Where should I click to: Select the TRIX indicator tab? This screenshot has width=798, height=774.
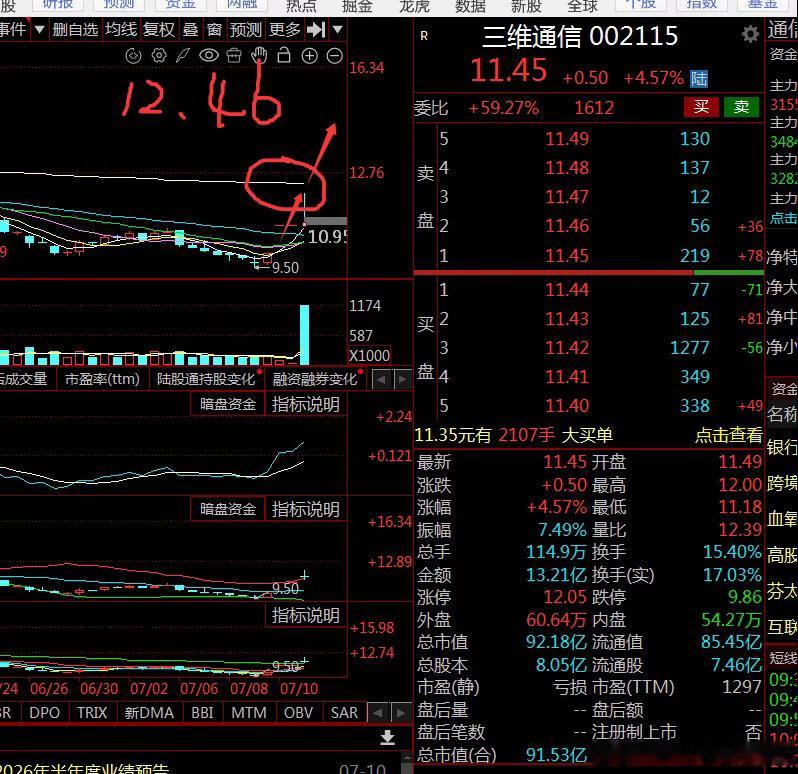click(x=92, y=712)
